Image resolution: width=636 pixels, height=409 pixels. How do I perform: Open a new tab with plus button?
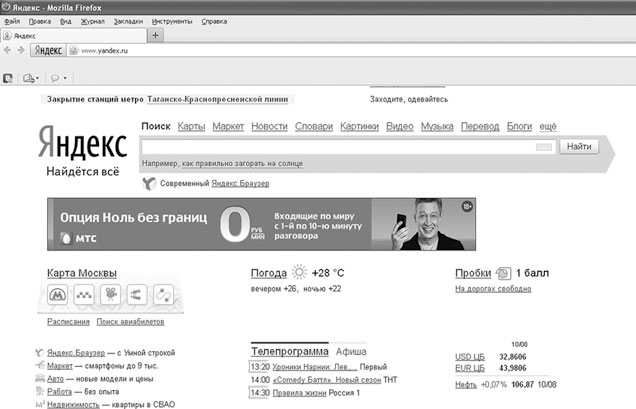point(155,35)
